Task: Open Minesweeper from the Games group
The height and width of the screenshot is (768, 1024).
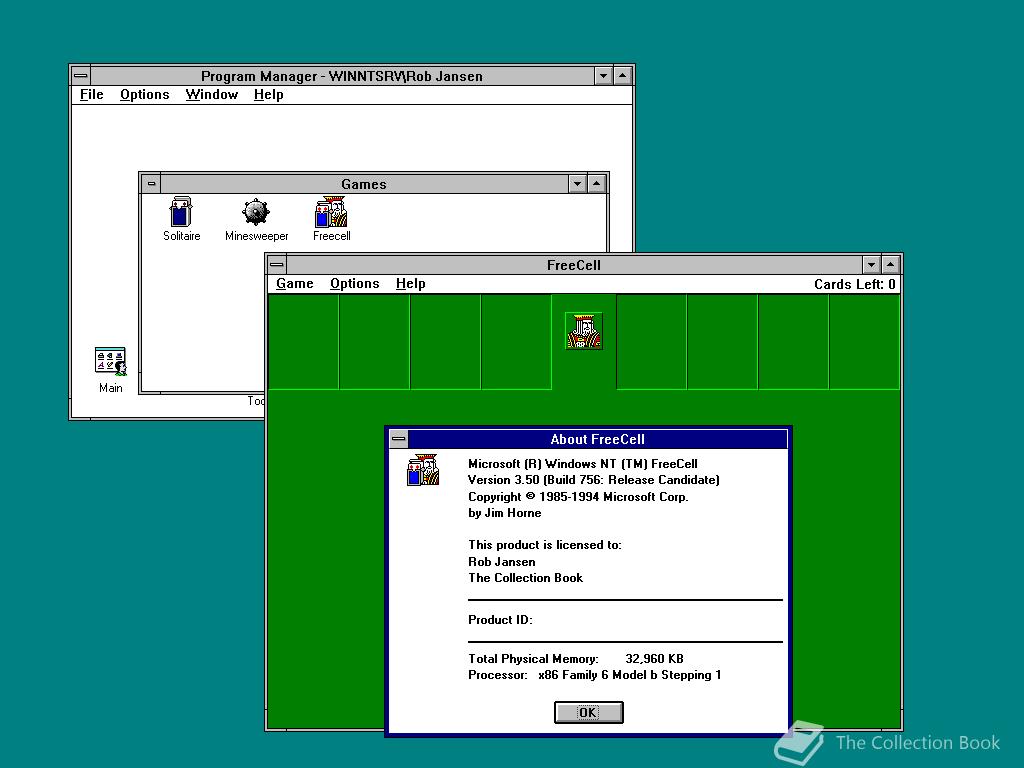Action: tap(255, 212)
